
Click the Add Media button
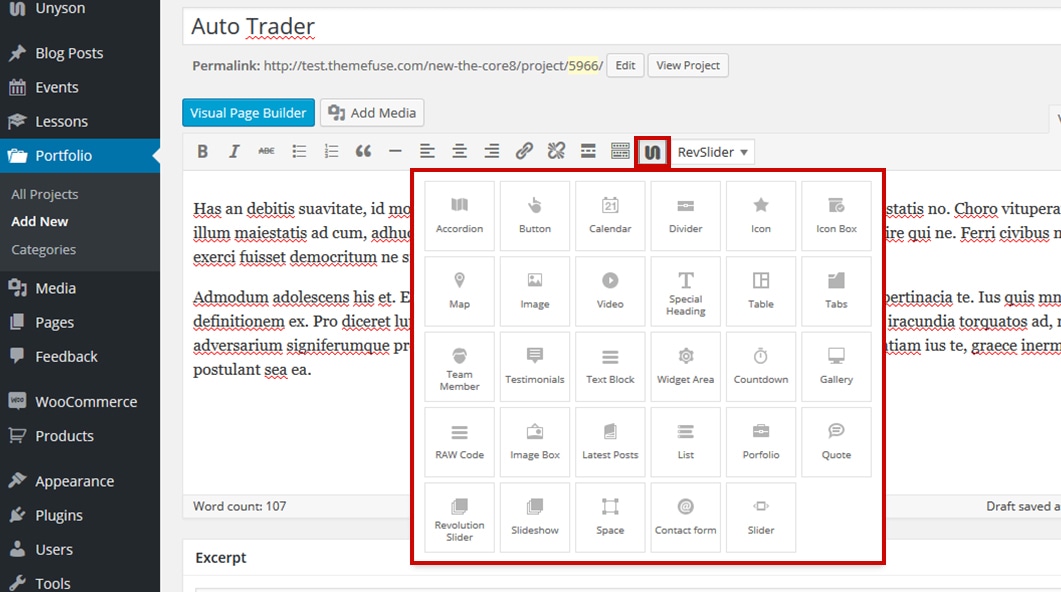click(x=372, y=113)
